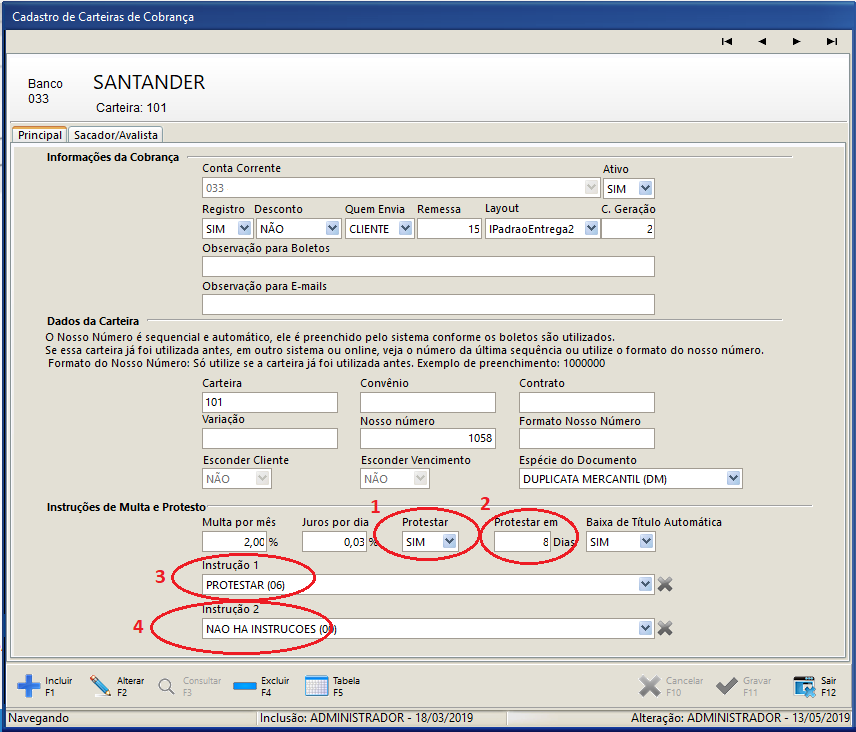Open the Layout IPadraoEntrega2 dropdown
The height and width of the screenshot is (732, 856).
coord(591,228)
